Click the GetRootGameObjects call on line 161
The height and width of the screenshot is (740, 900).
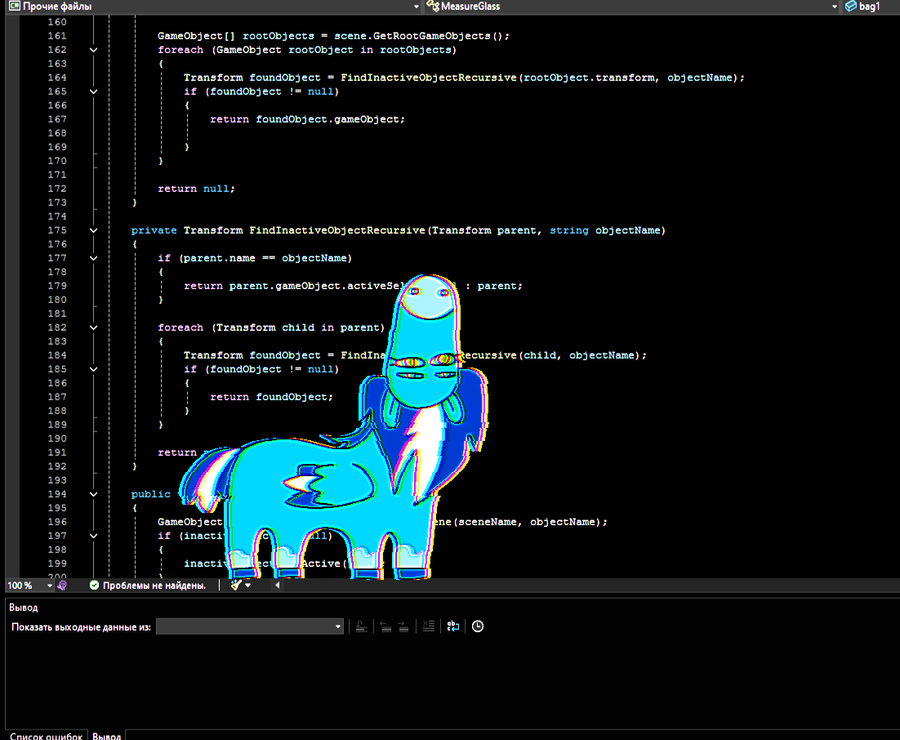coord(432,36)
